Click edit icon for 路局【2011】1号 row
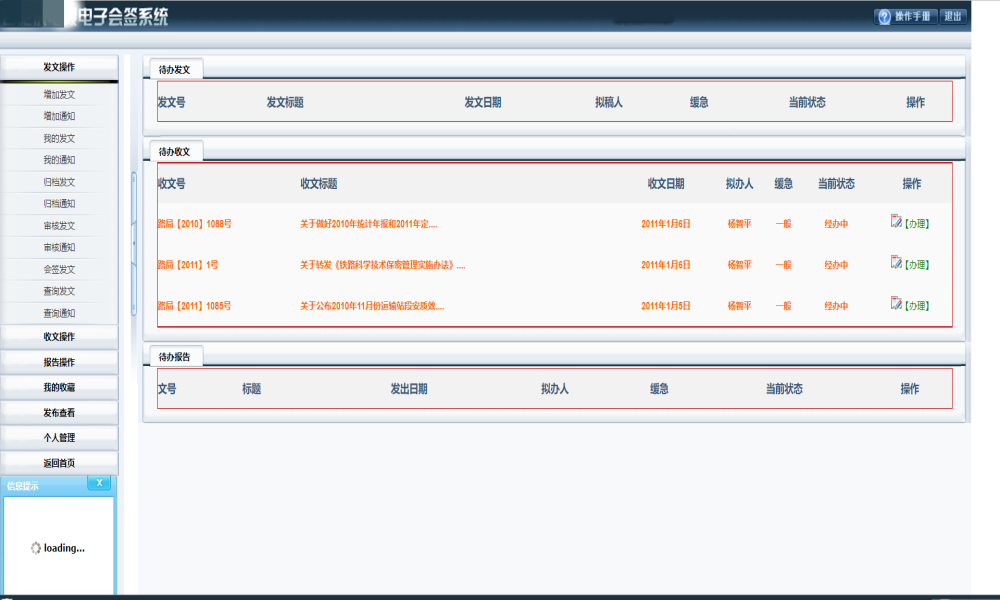1000x600 pixels. point(896,262)
